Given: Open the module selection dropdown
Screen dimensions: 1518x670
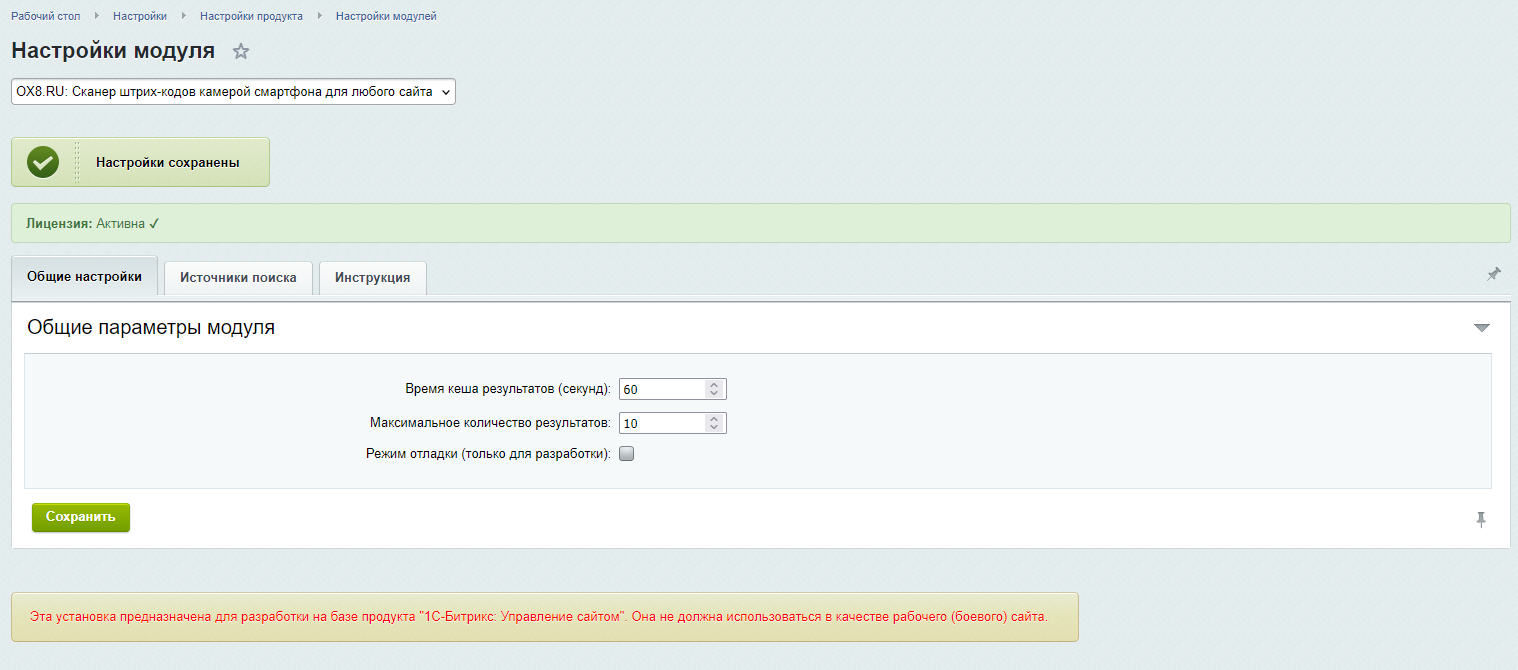Looking at the screenshot, I should coord(233,92).
